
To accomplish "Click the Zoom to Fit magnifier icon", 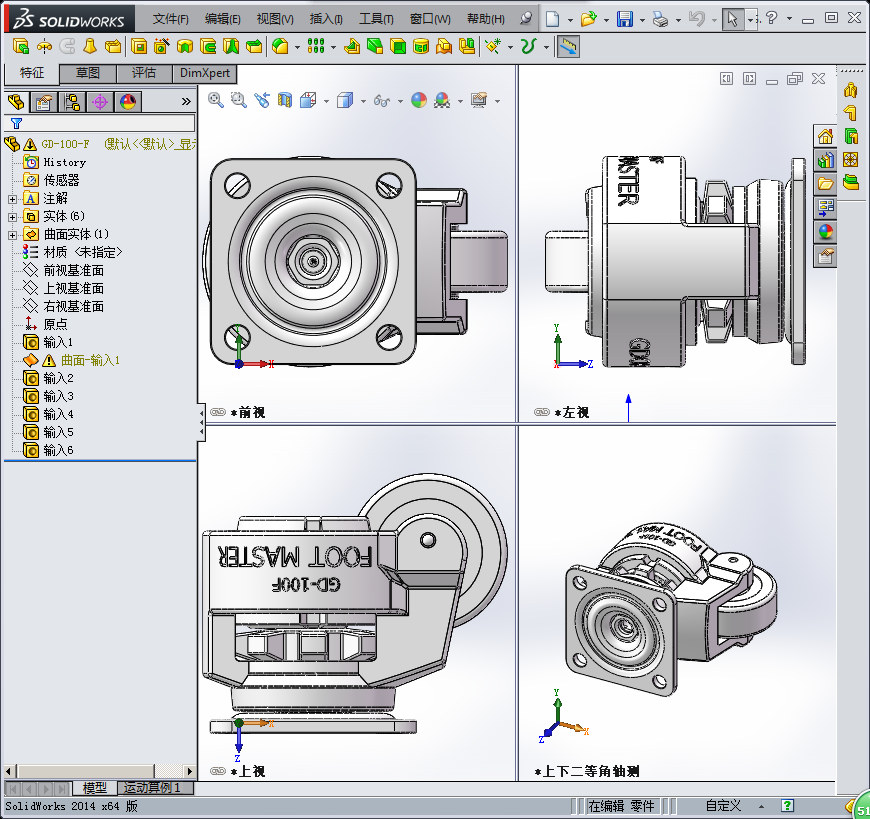I will pos(216,99).
